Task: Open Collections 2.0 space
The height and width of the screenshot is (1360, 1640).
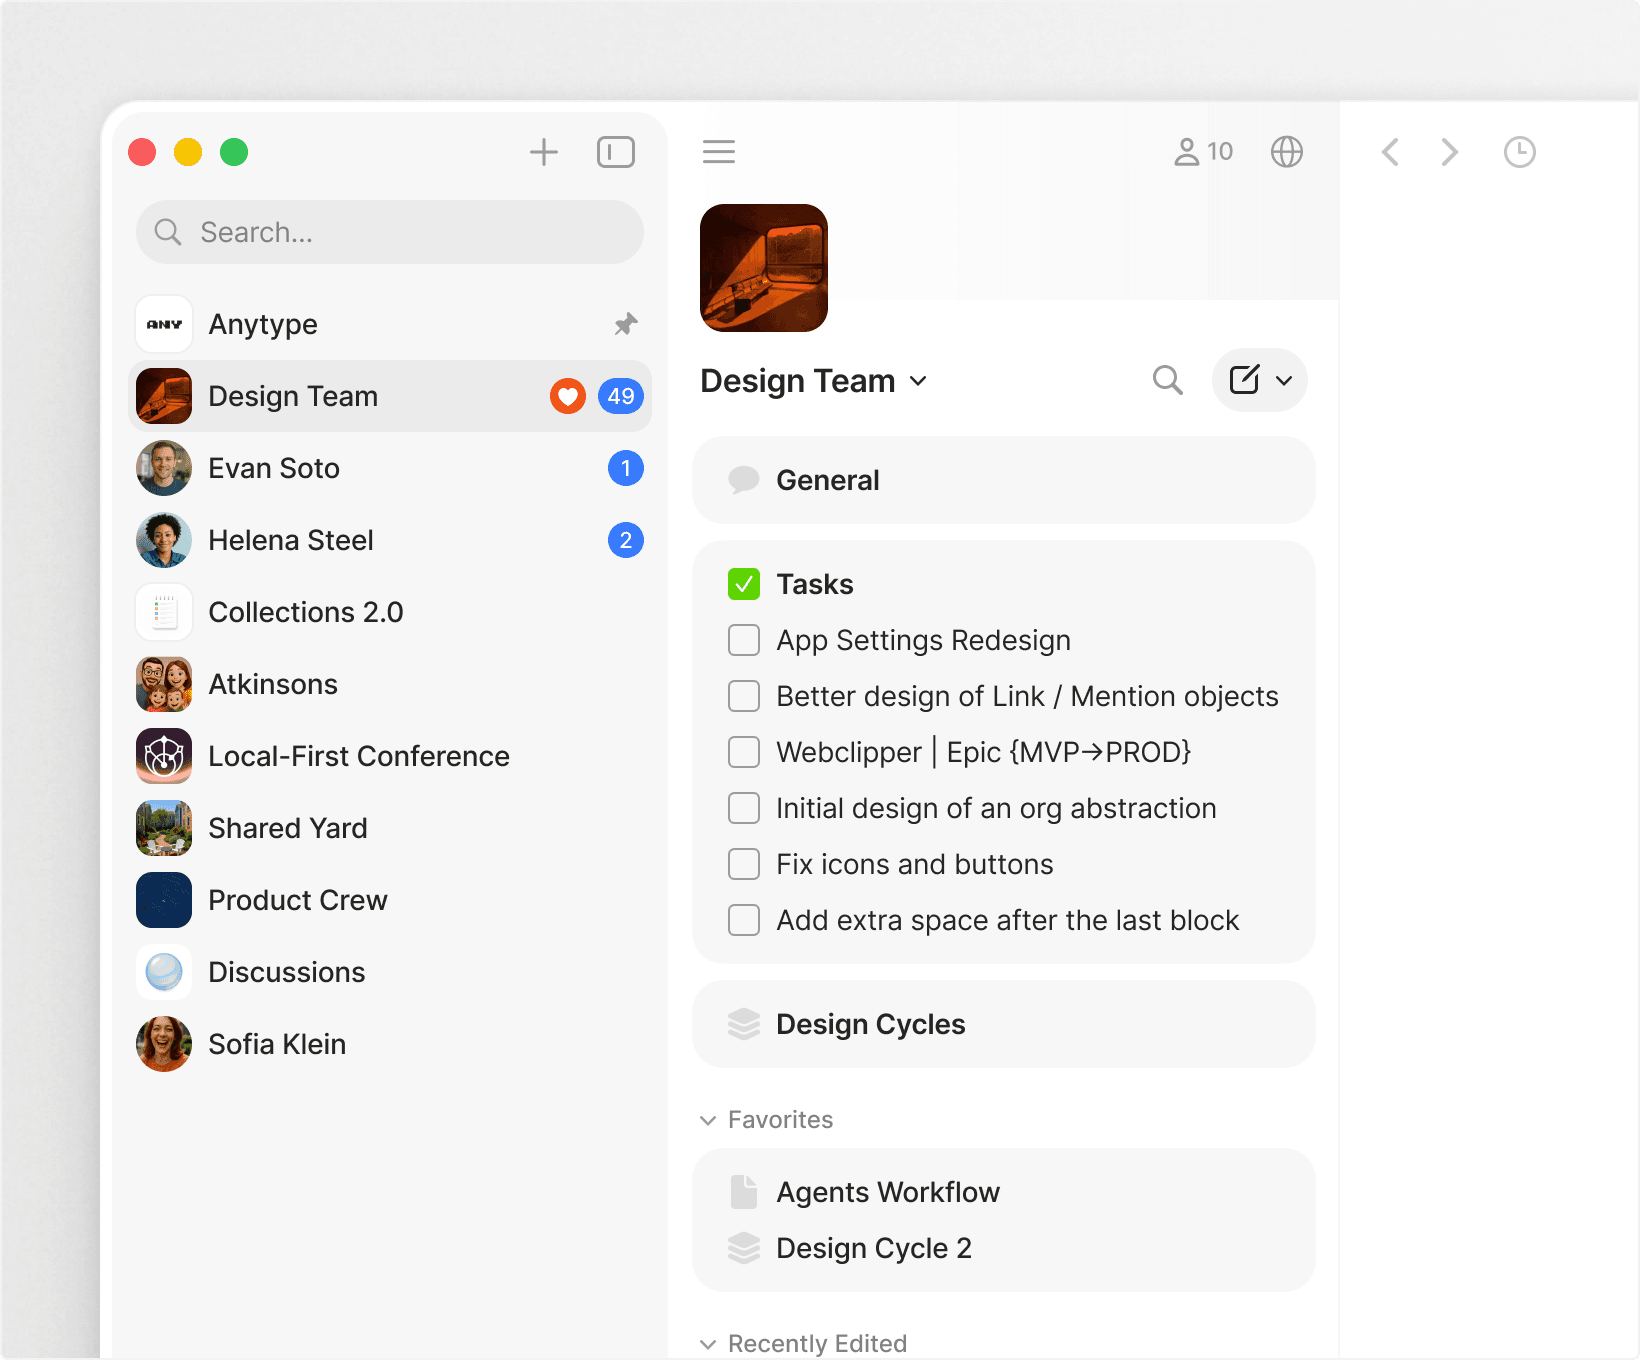Action: [x=390, y=612]
